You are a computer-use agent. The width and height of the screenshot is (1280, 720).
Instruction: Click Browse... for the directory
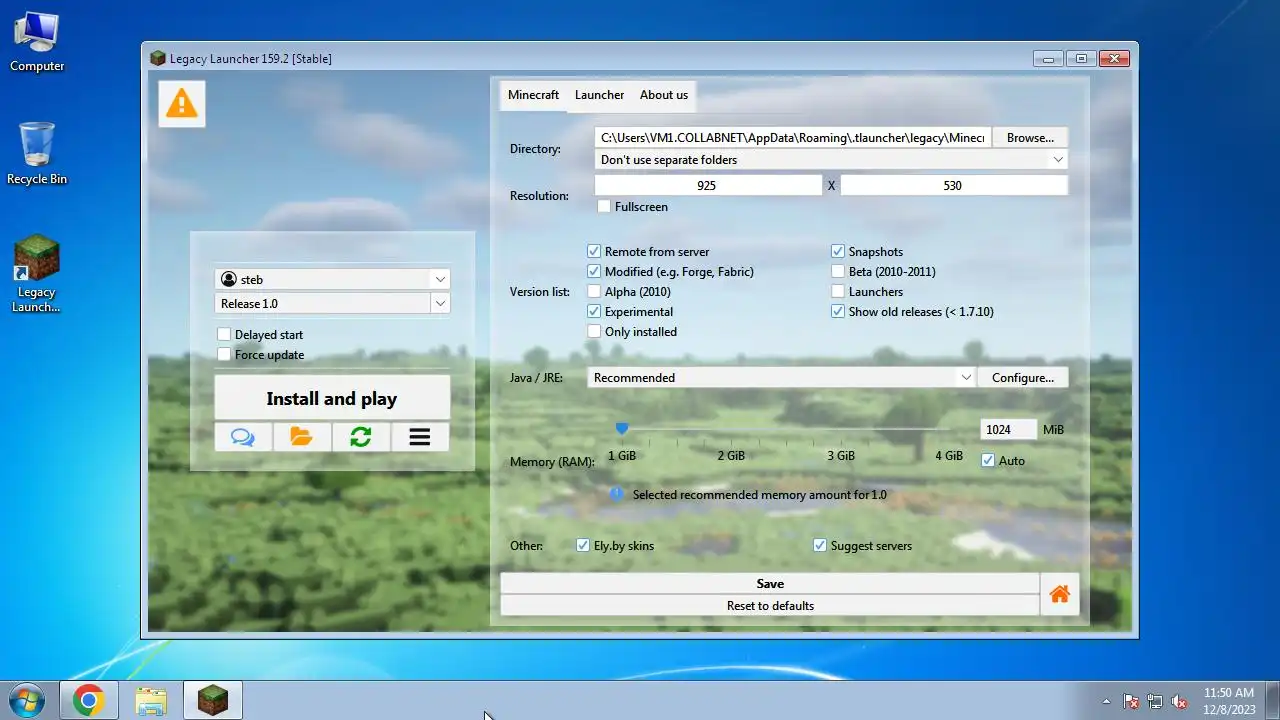pyautogui.click(x=1030, y=138)
